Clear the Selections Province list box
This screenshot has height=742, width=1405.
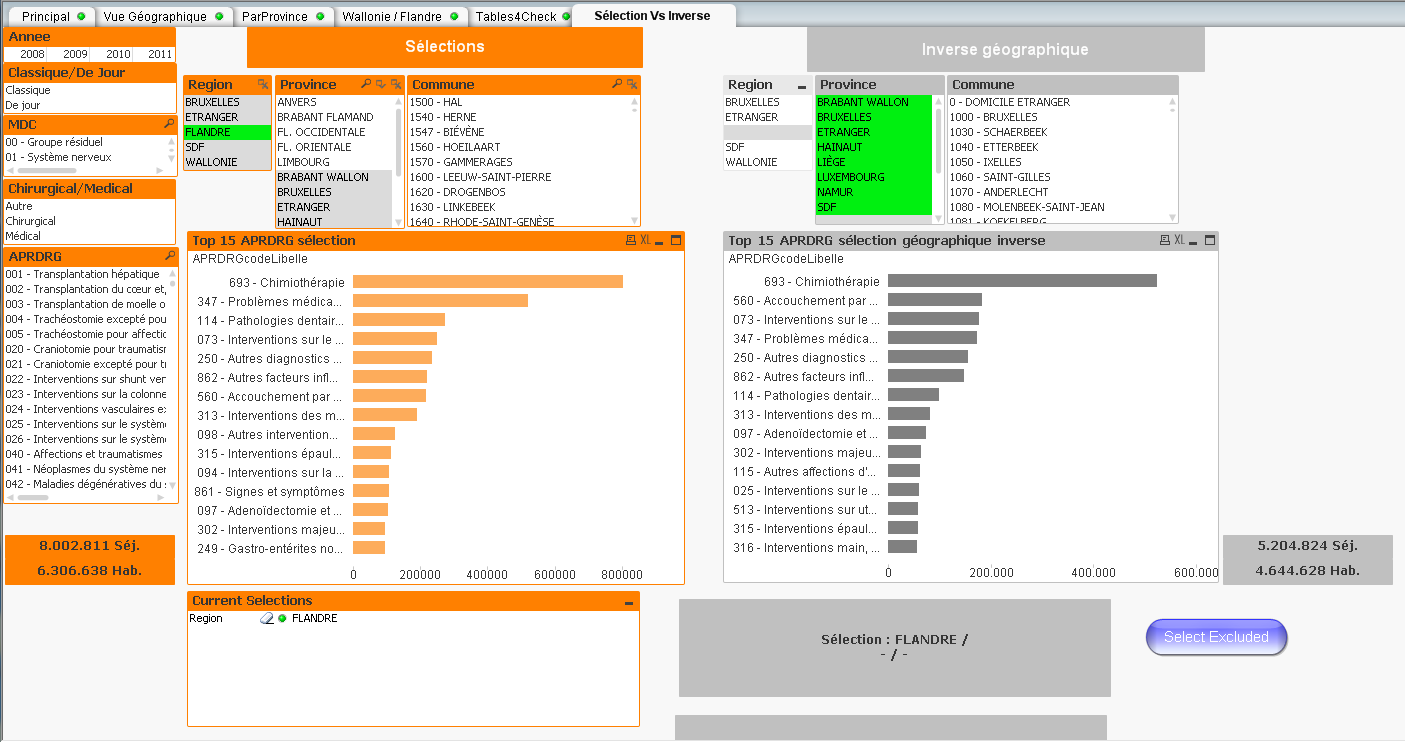[396, 85]
